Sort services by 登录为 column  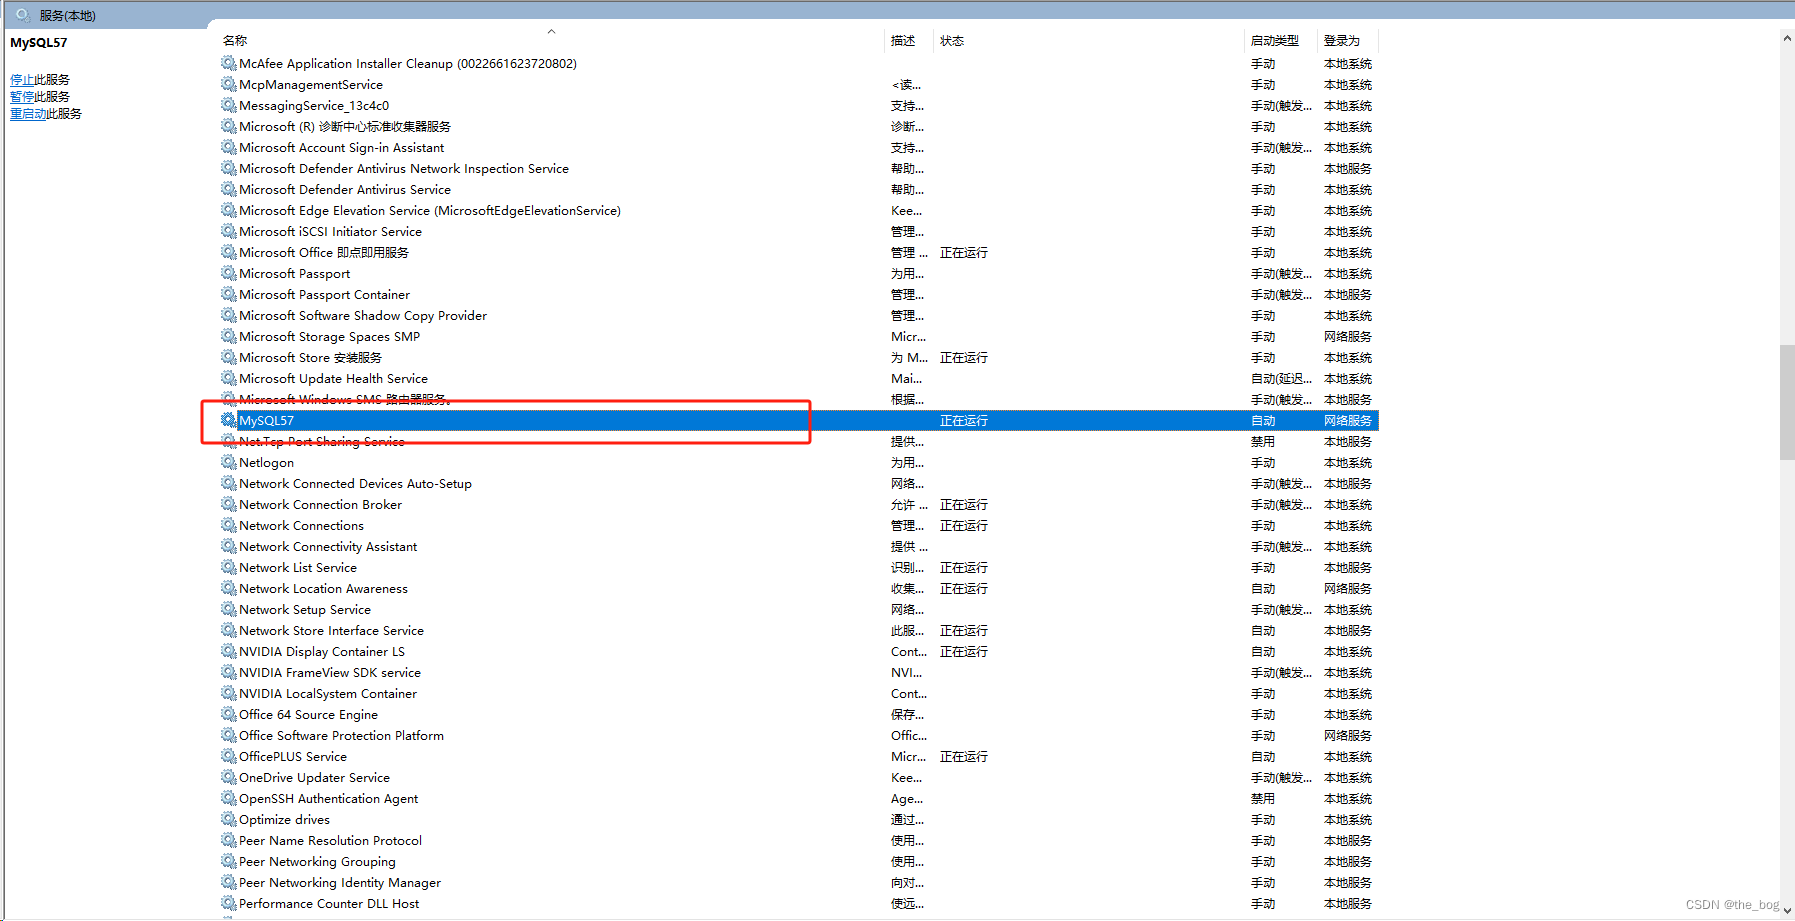(1345, 40)
